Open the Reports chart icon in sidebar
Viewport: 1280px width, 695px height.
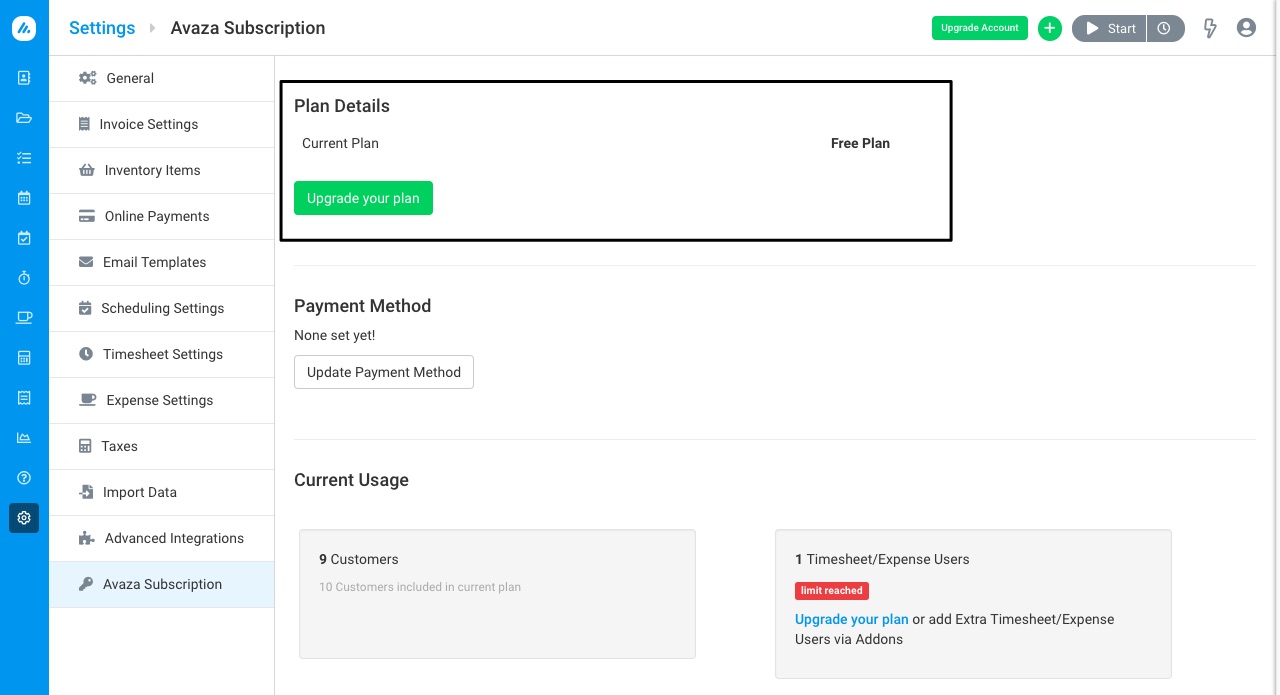point(24,438)
